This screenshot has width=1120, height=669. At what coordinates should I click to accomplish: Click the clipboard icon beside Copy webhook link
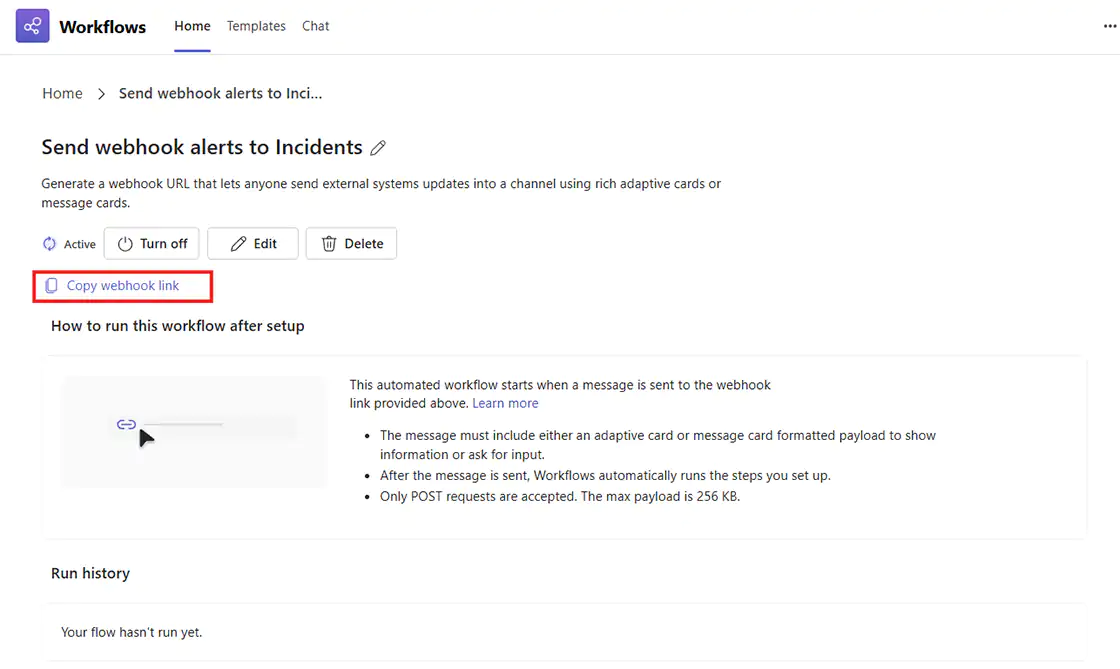pos(51,286)
